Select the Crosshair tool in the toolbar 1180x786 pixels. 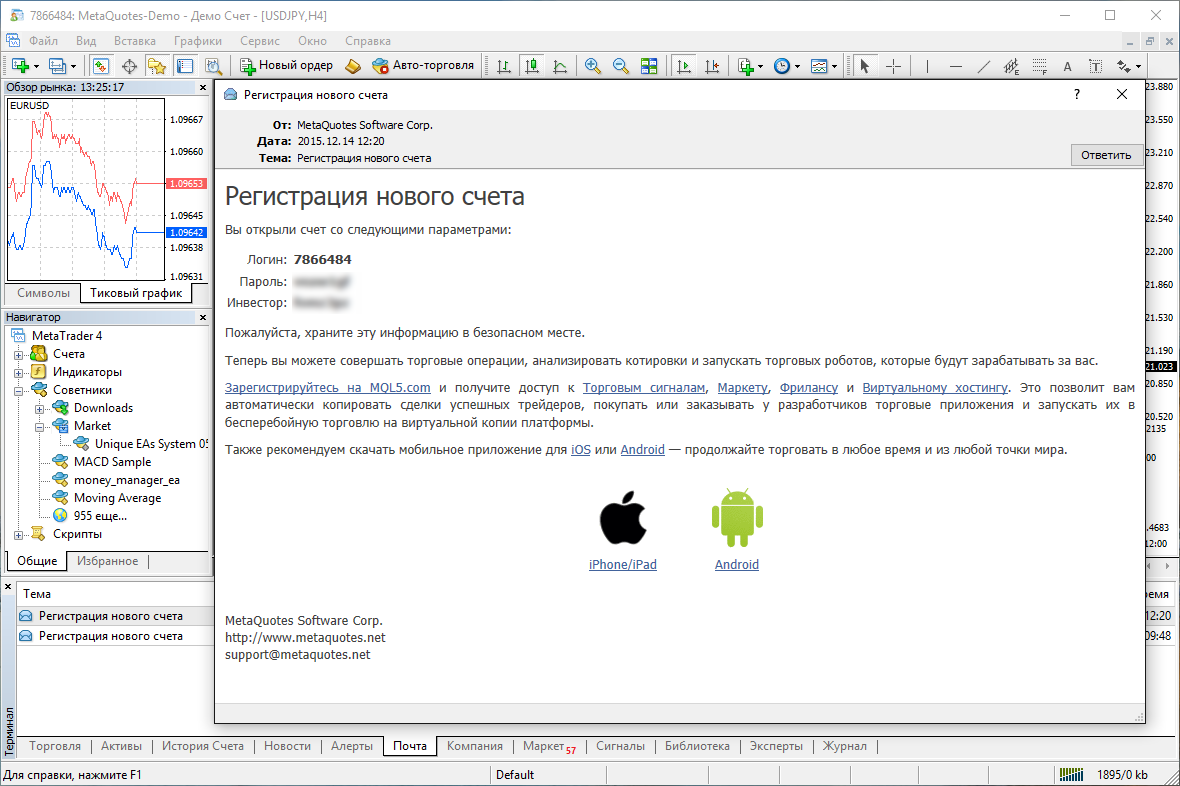point(894,66)
